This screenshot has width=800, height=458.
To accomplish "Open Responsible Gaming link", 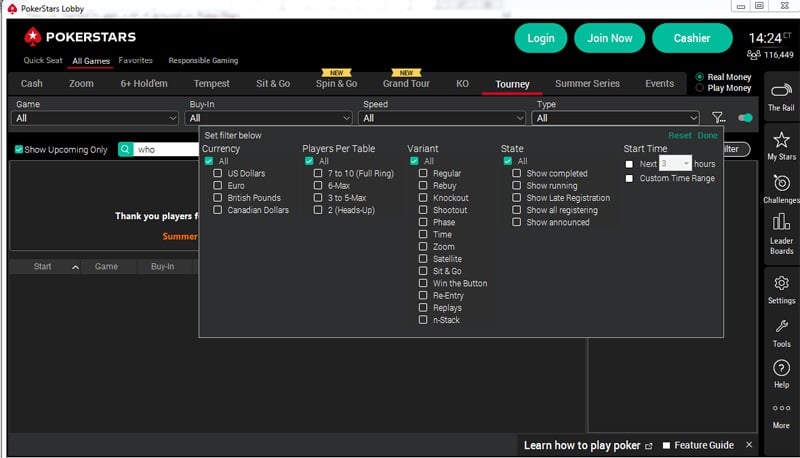I will coord(203,60).
